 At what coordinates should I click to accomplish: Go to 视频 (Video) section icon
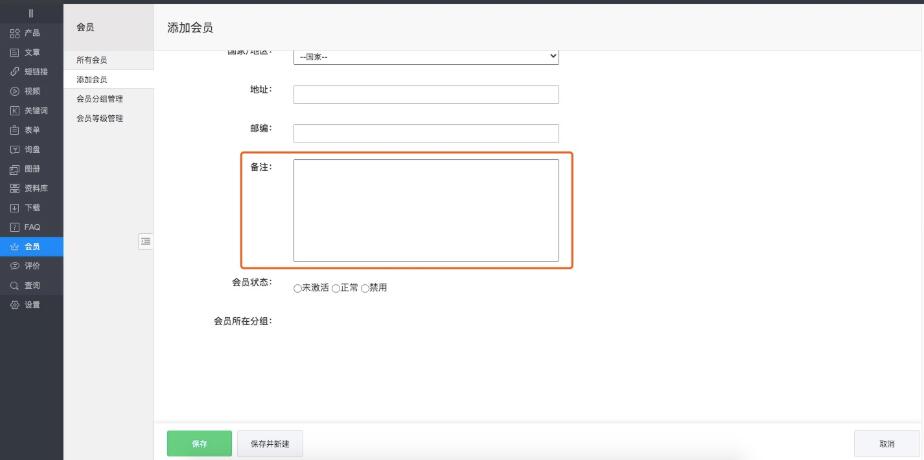15,91
